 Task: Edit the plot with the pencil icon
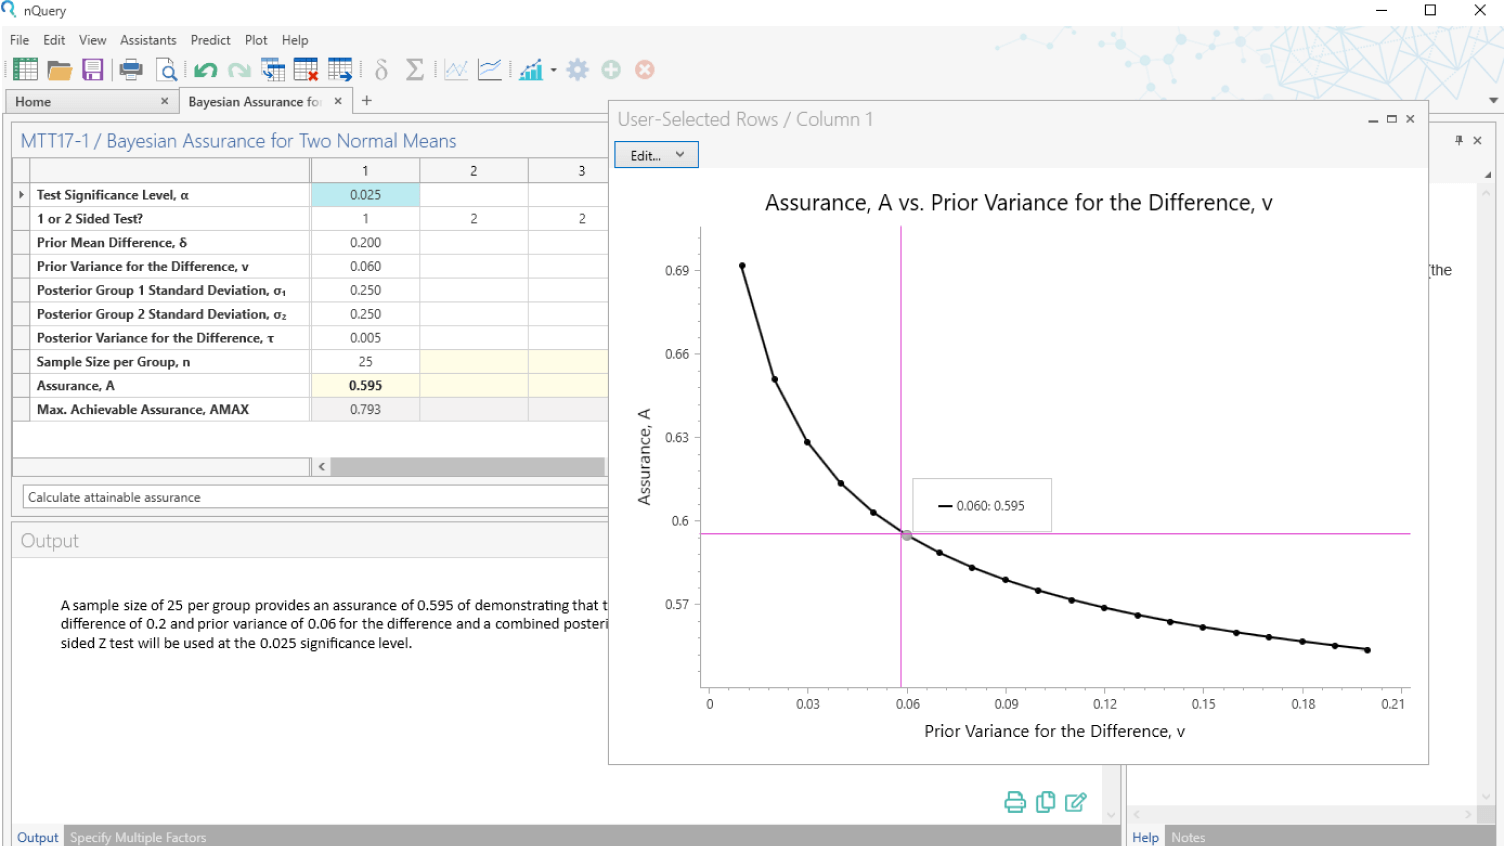pyautogui.click(x=1076, y=802)
